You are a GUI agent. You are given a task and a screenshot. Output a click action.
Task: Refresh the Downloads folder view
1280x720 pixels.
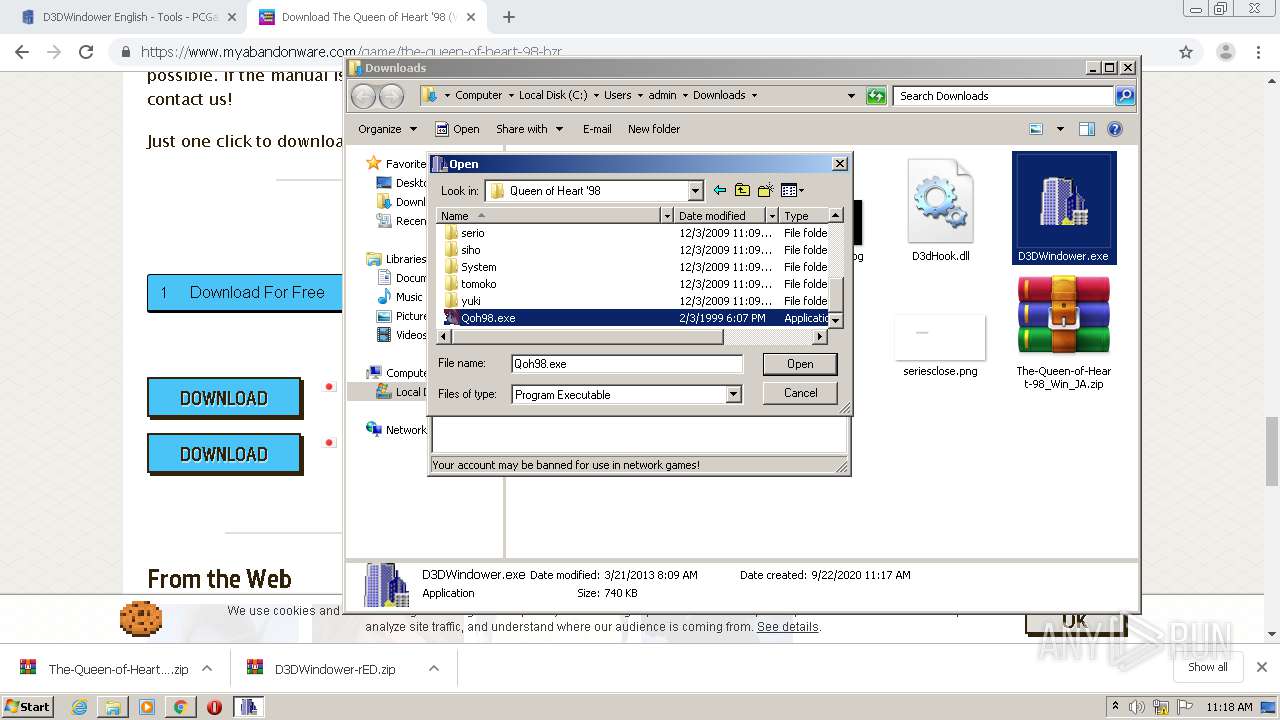876,96
